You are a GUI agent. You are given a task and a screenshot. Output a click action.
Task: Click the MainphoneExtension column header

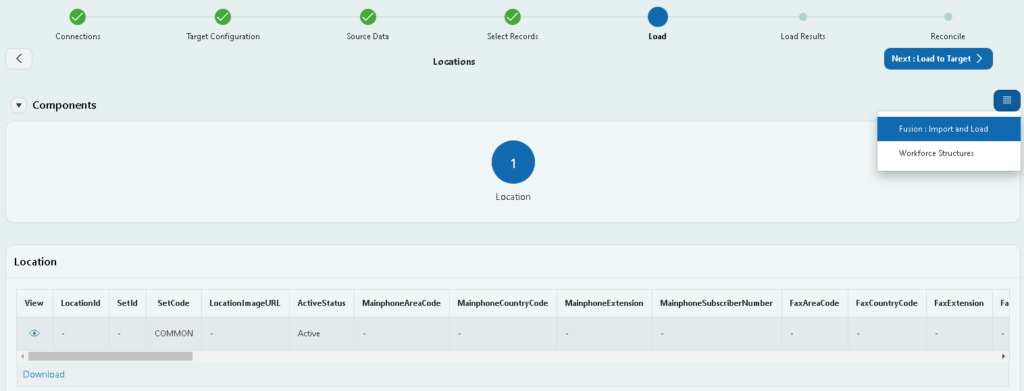point(604,304)
